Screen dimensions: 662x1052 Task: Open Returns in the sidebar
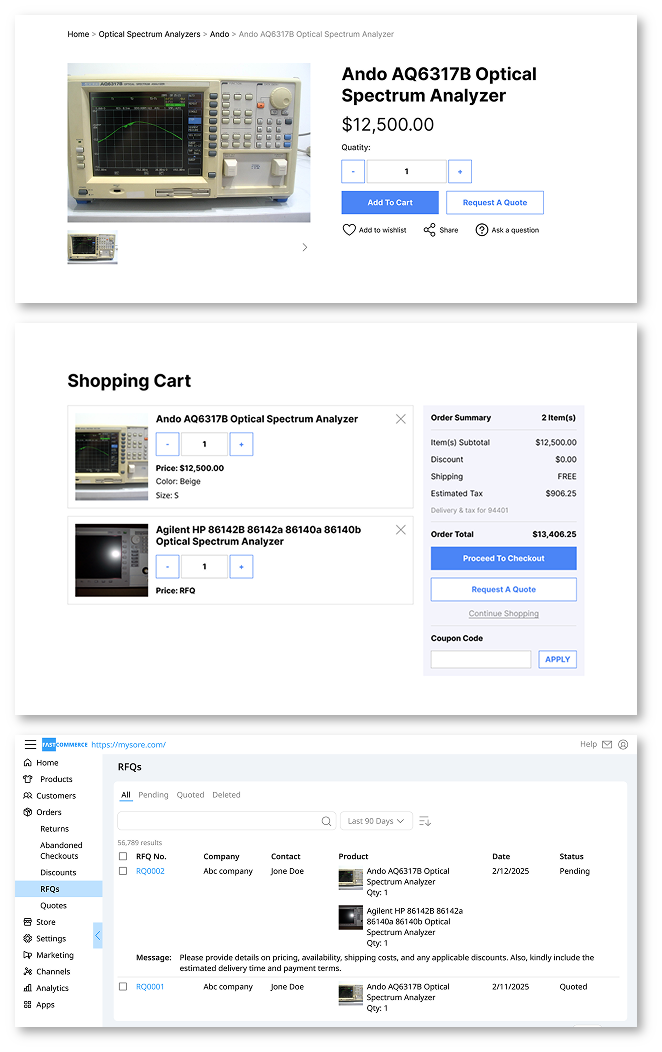(54, 829)
